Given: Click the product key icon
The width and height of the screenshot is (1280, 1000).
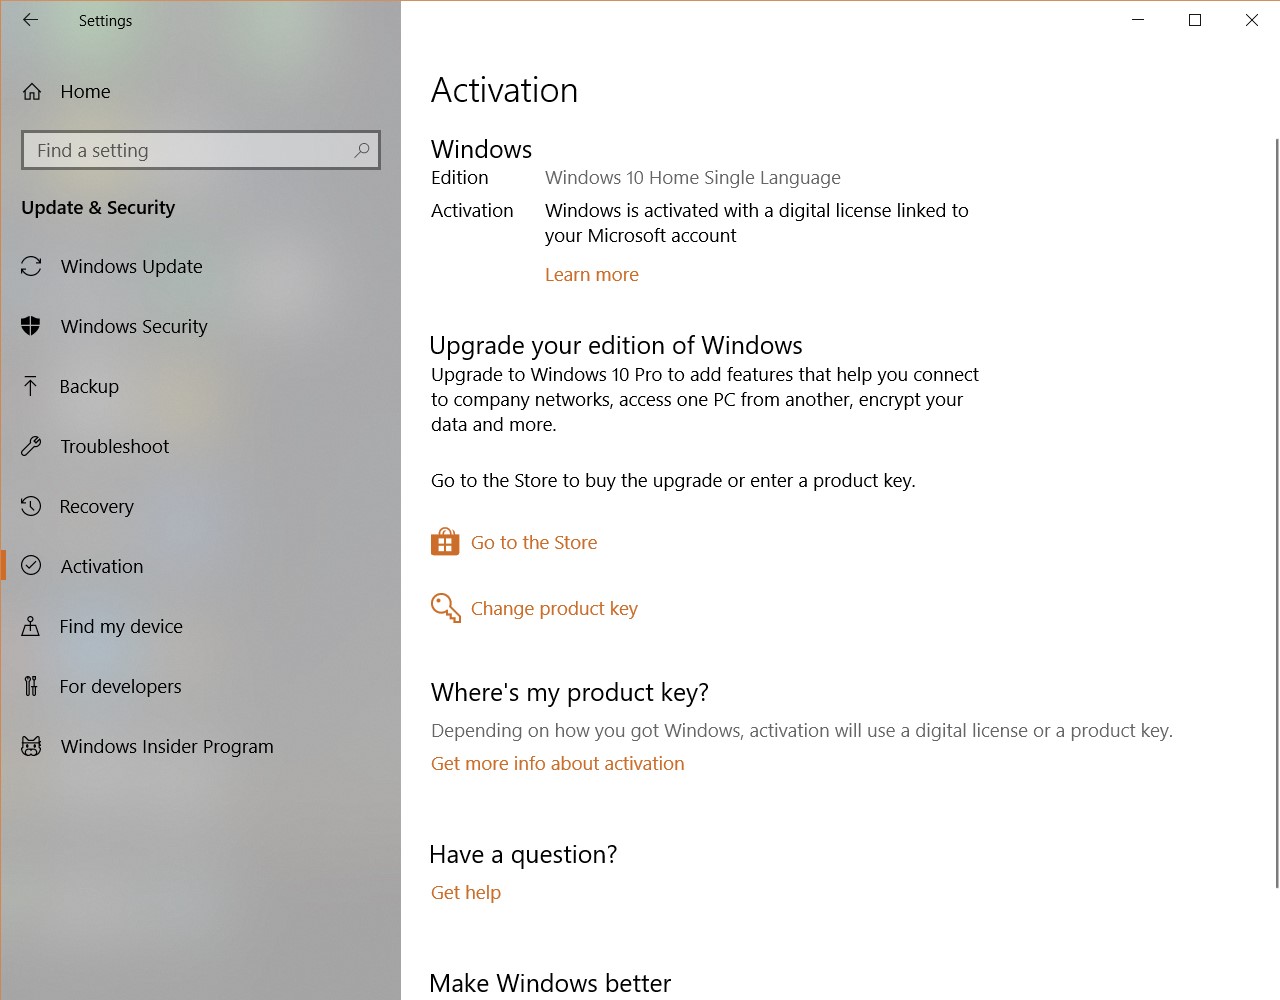Looking at the screenshot, I should coord(446,608).
